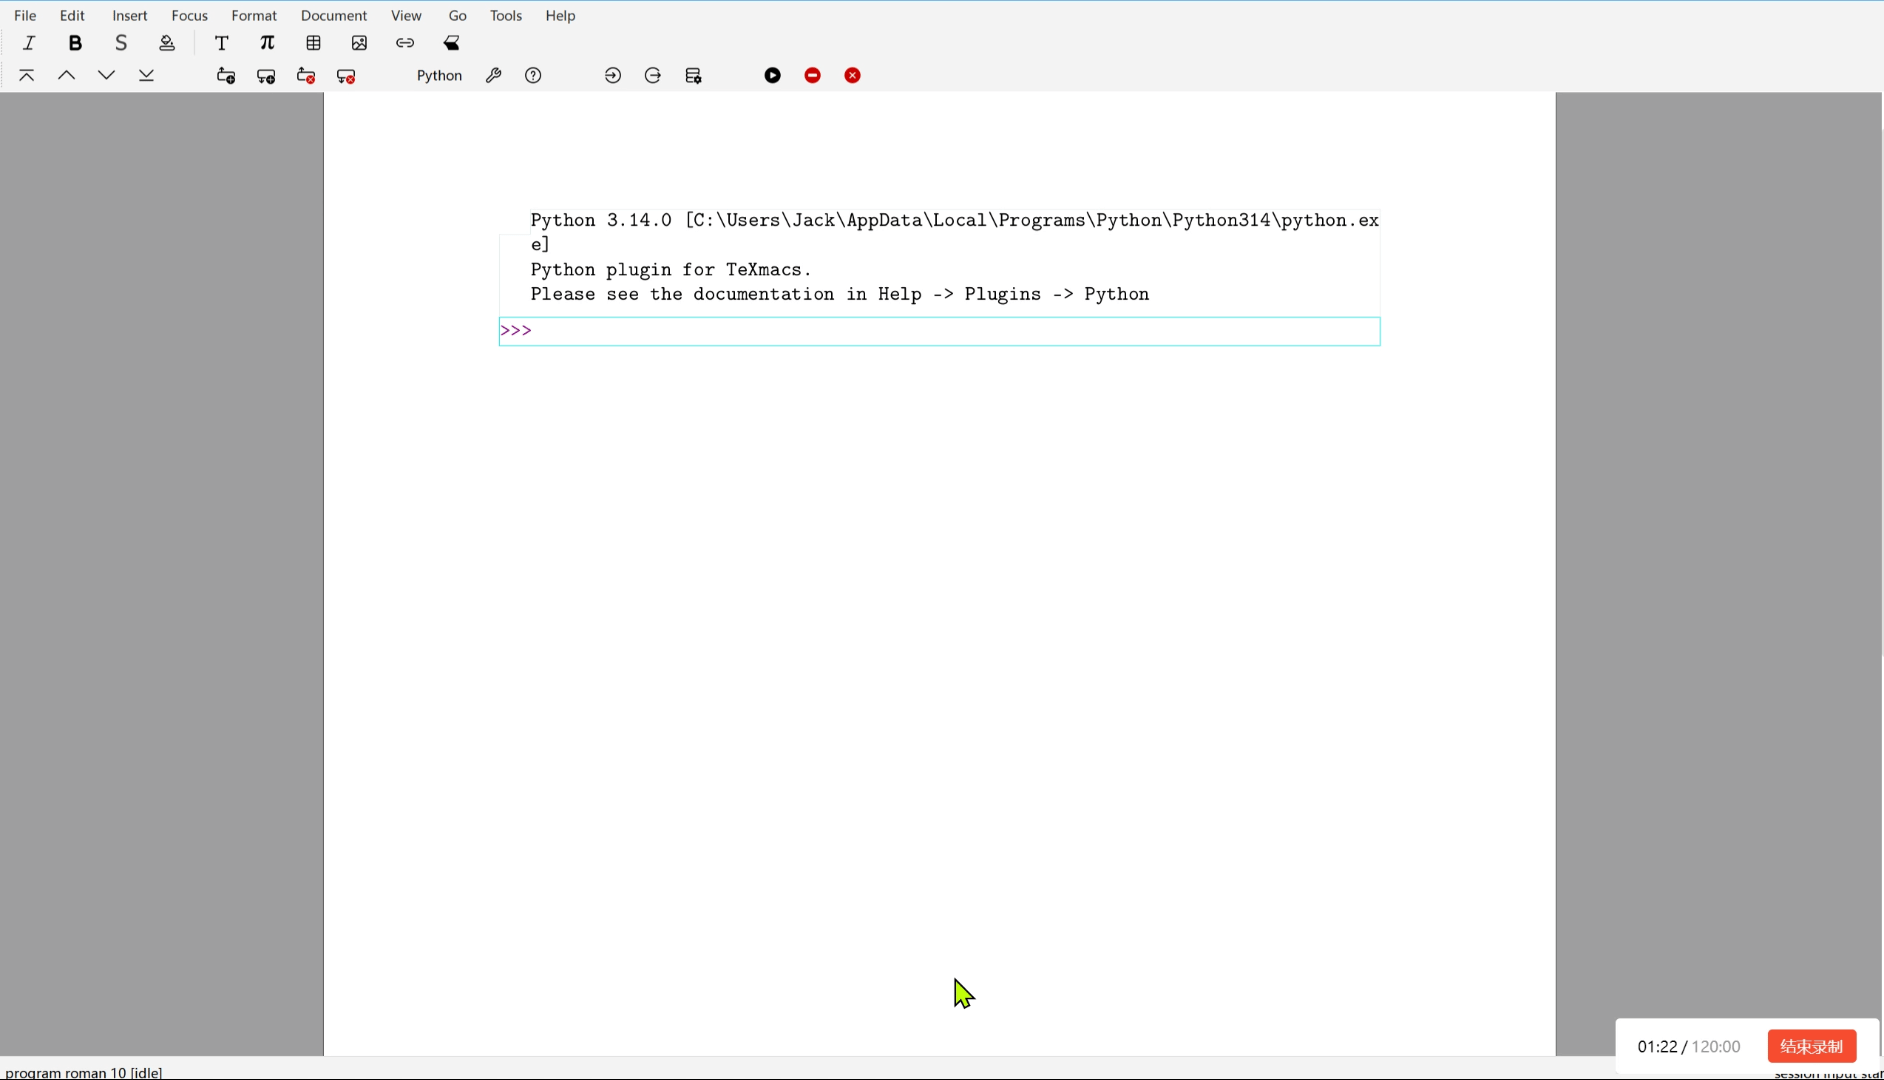Jump to first field with top arrow
The image size is (1884, 1080).
(27, 76)
